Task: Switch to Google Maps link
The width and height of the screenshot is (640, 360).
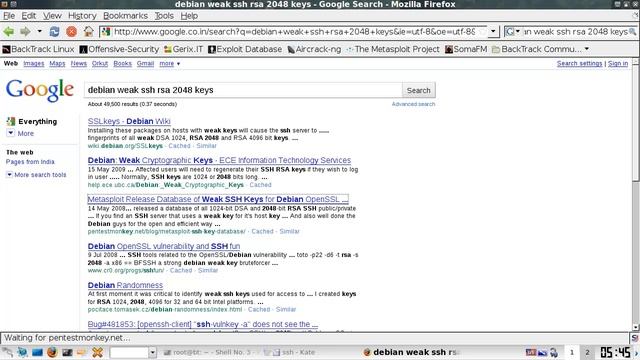Action: [x=57, y=63]
